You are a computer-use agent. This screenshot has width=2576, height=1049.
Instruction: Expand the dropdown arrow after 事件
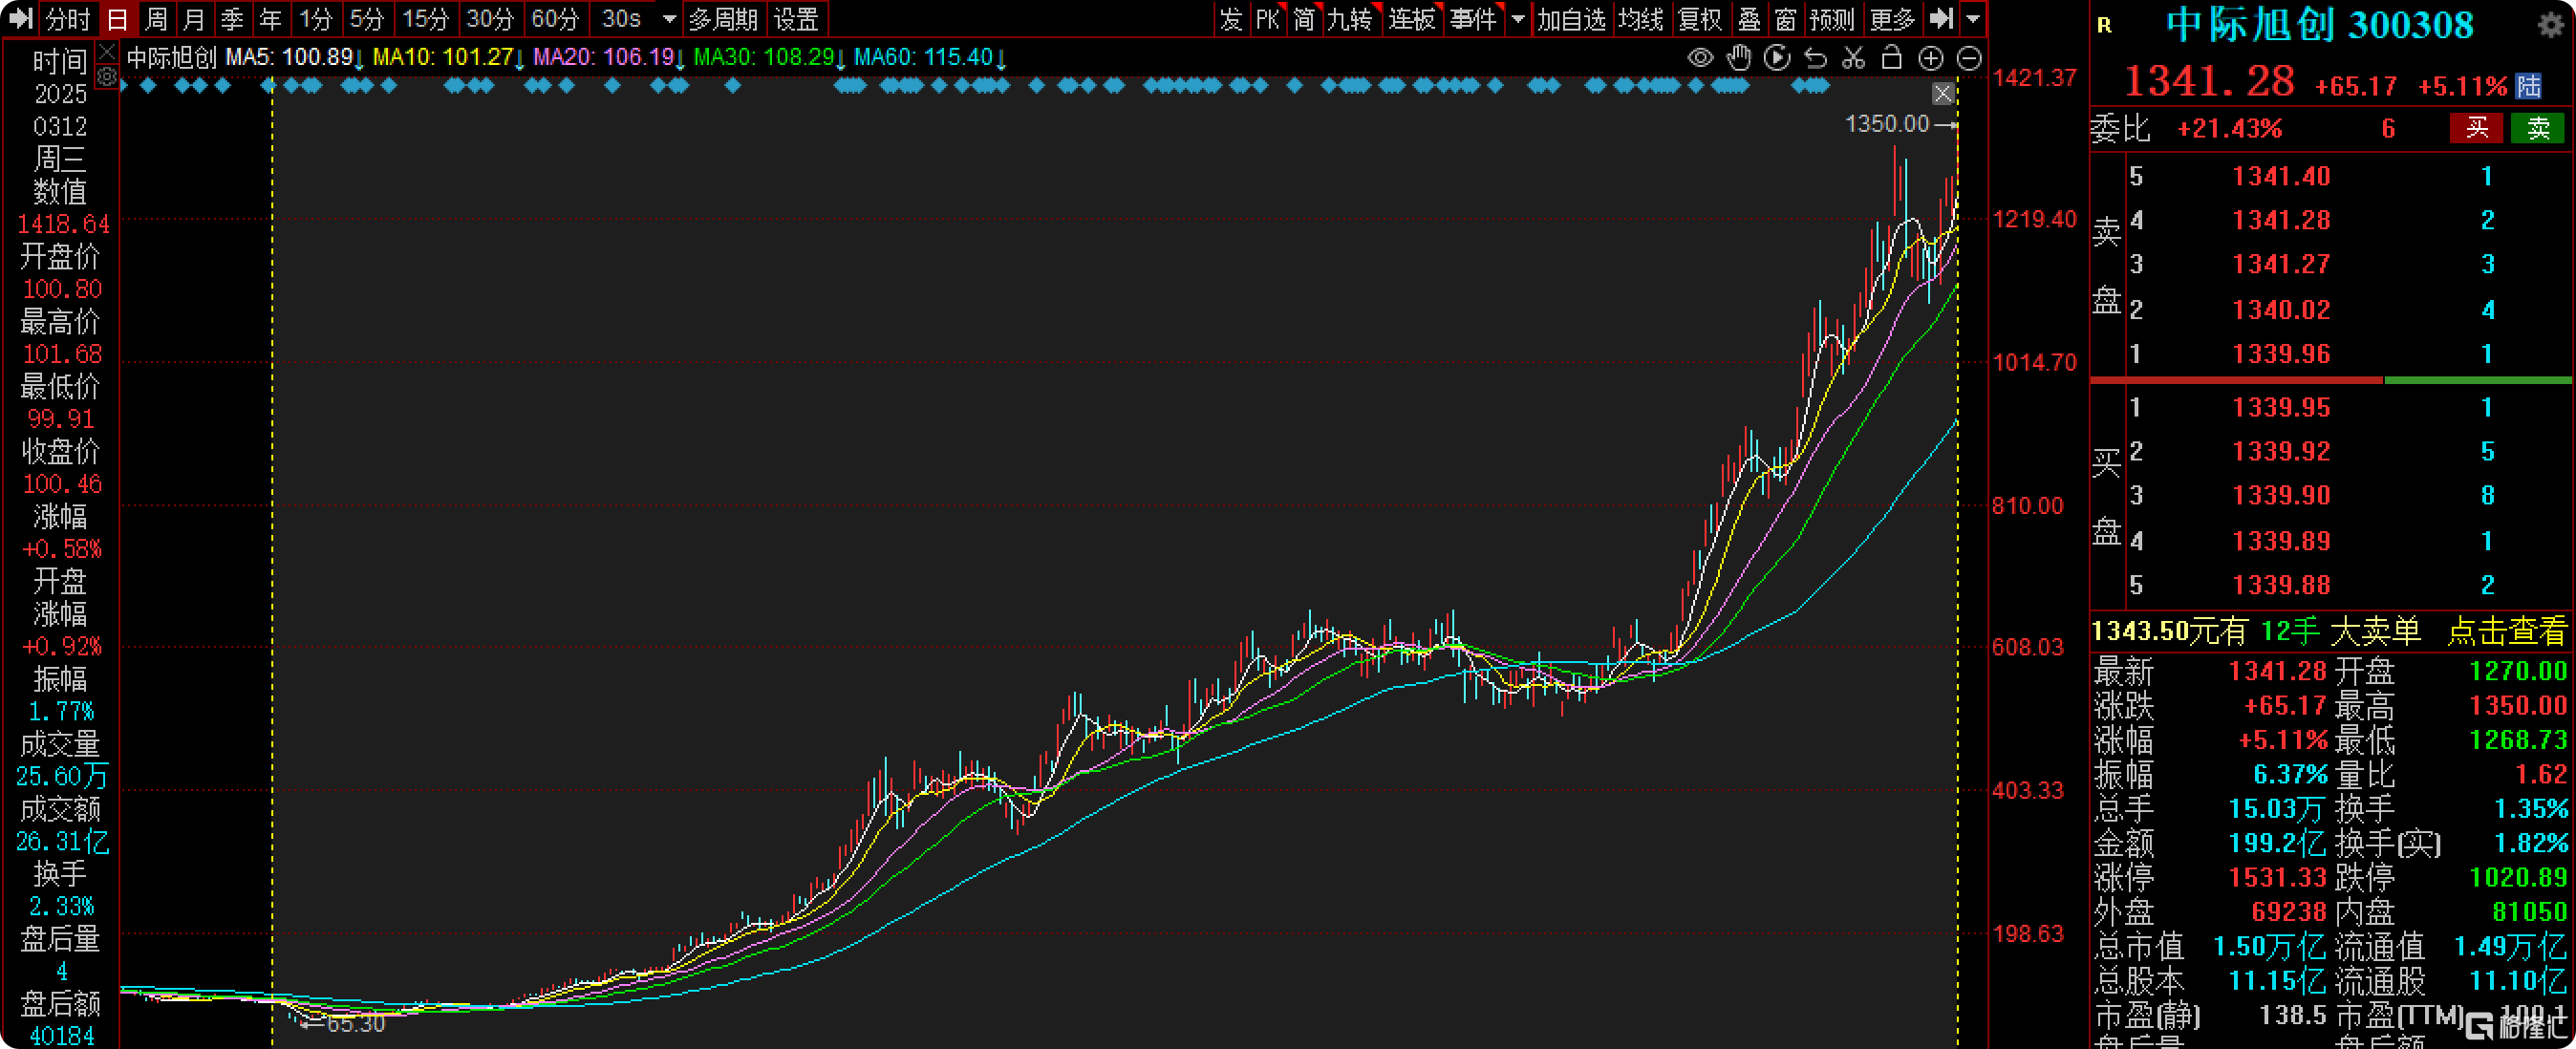(1517, 19)
